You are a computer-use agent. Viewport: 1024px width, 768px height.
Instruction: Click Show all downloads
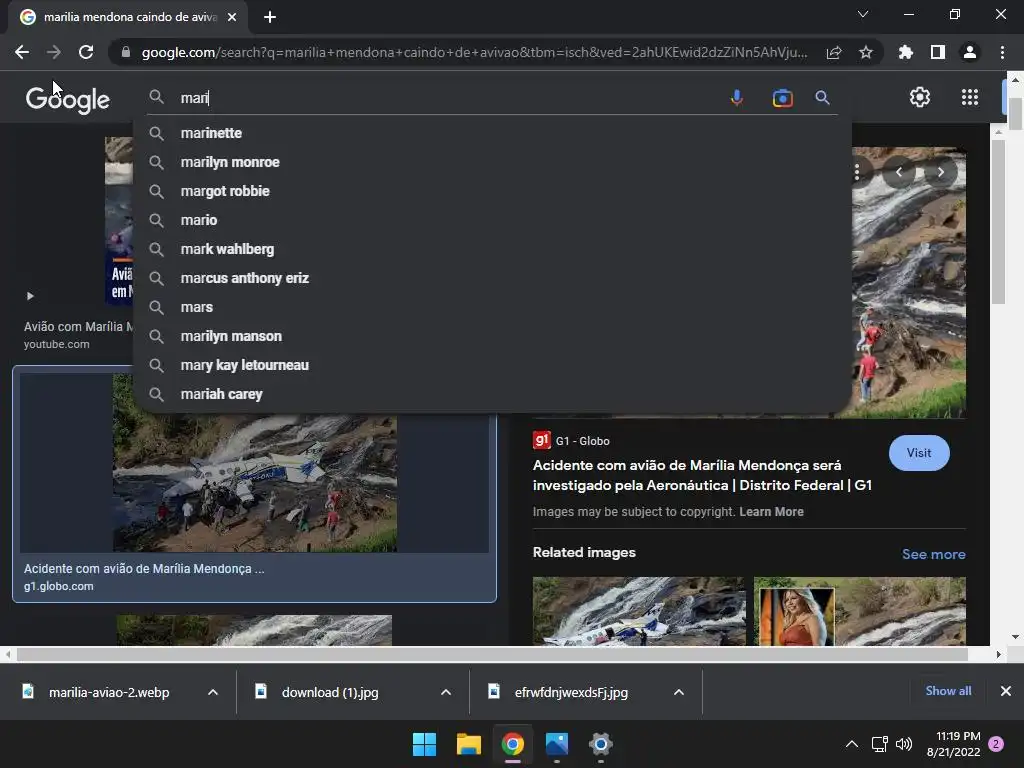pyautogui.click(x=948, y=691)
